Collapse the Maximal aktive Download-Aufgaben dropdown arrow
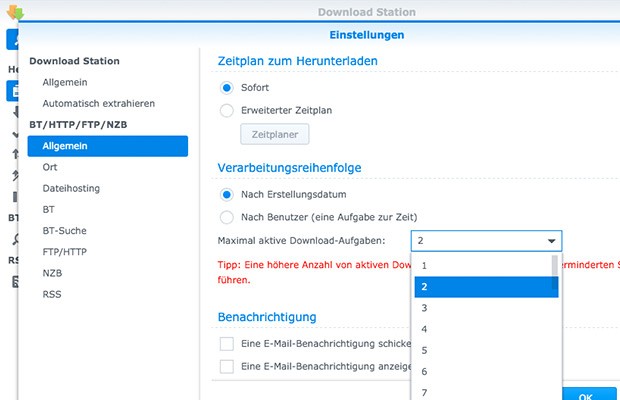This screenshot has width=620, height=400. tap(551, 241)
